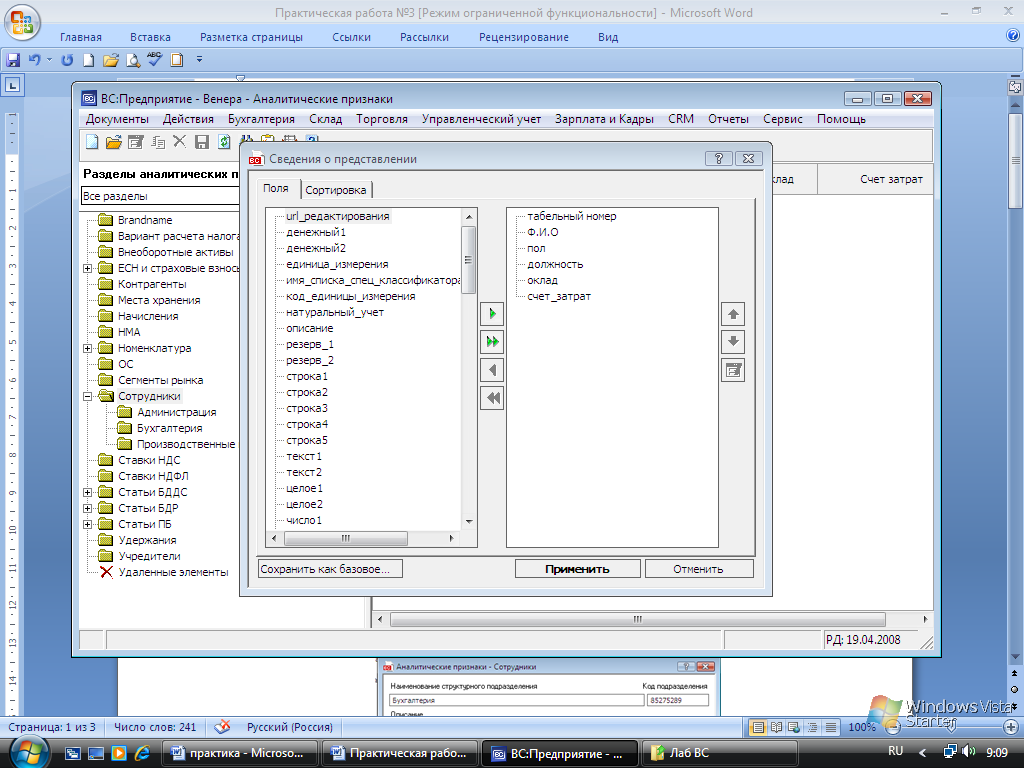Select должность in chosen fields list

[x=555, y=264]
